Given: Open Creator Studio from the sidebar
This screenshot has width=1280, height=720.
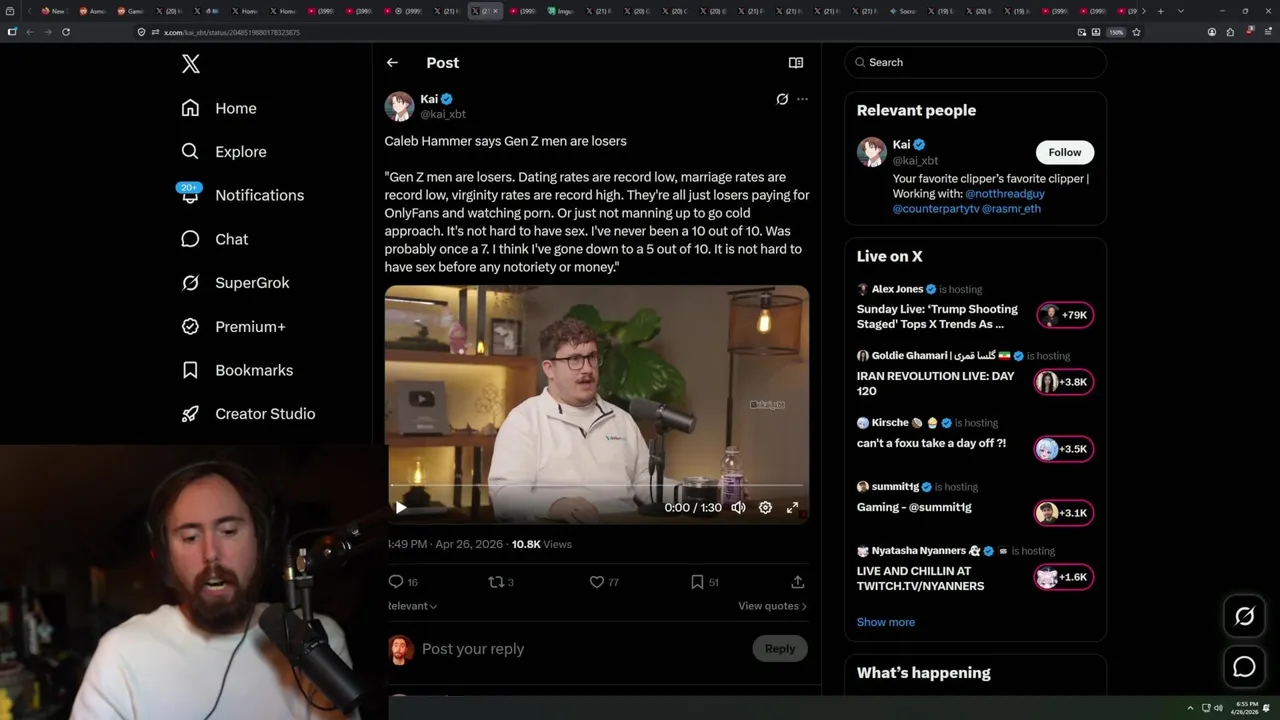Looking at the screenshot, I should click(x=248, y=414).
